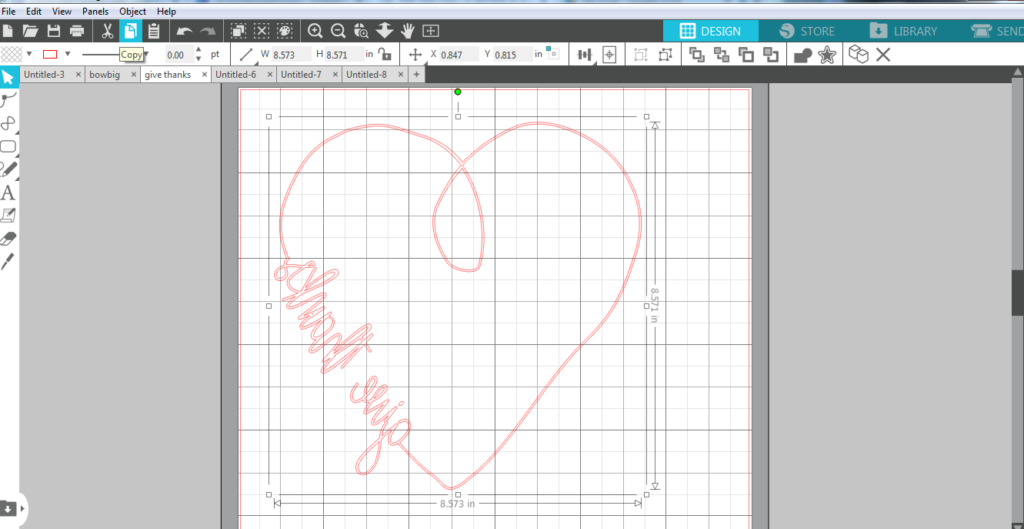1024x529 pixels.
Task: Close the 'give thanks' document tab
Action: (204, 75)
